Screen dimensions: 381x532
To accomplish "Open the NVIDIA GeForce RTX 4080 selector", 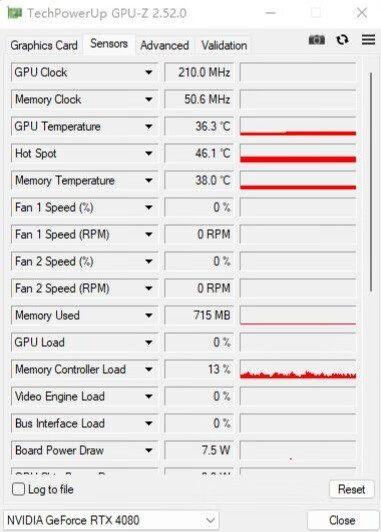I will click(x=111, y=520).
